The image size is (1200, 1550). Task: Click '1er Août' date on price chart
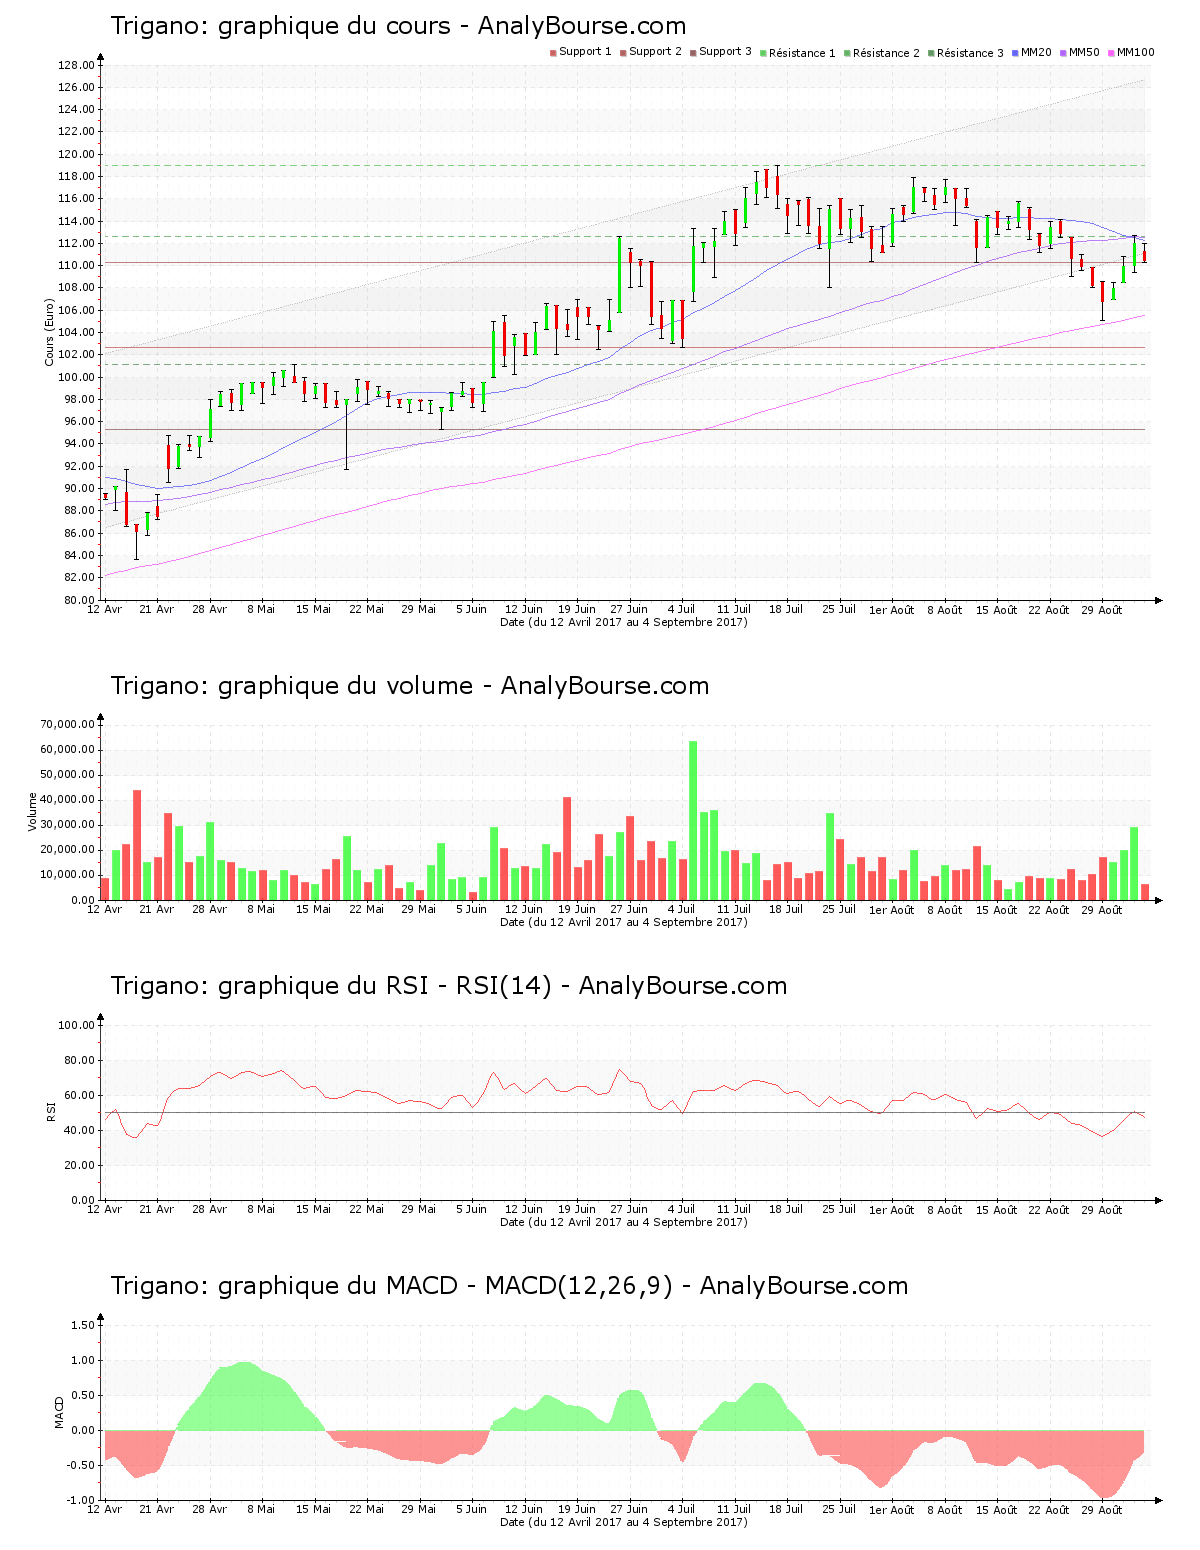pos(891,609)
